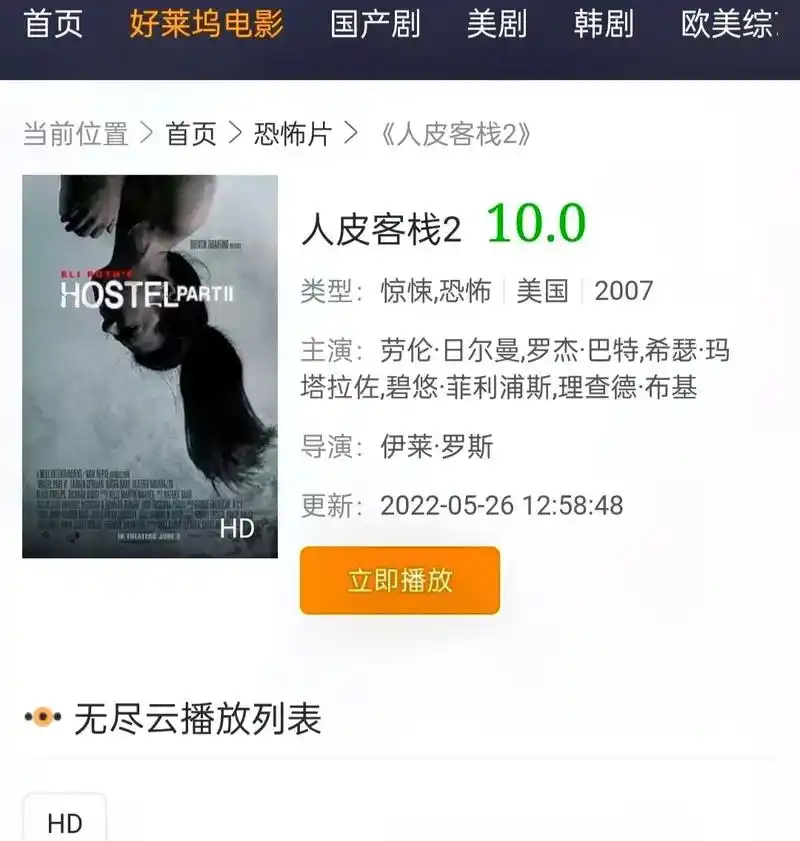Click the 无尽云播放列表 dotted icon
Screen dimensions: 800x841
point(43,717)
